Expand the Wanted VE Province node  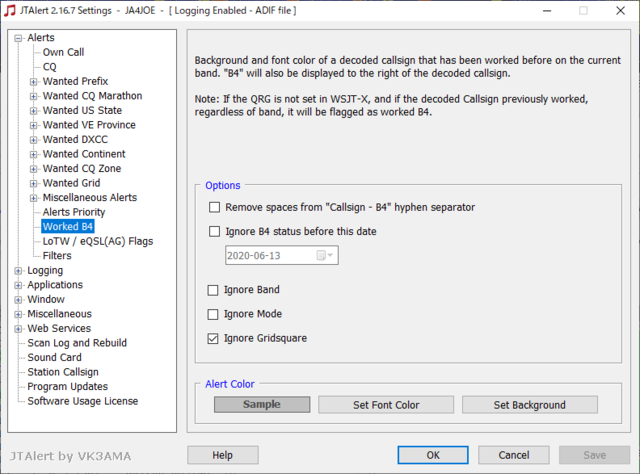point(33,125)
